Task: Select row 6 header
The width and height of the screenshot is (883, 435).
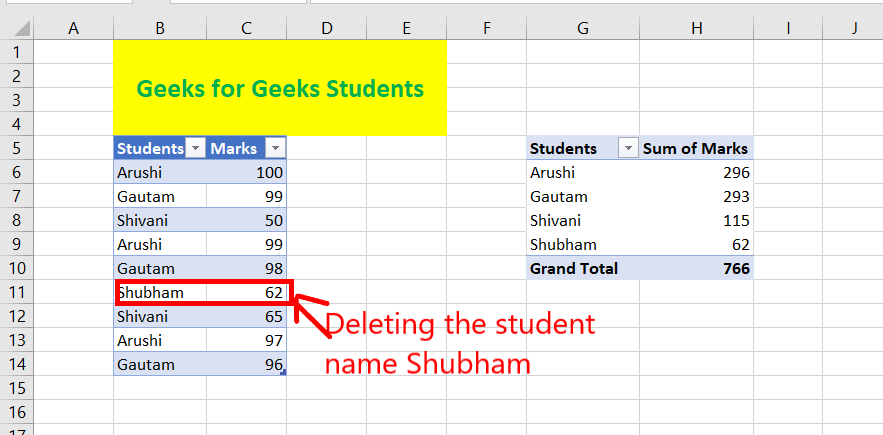Action: click(x=17, y=172)
